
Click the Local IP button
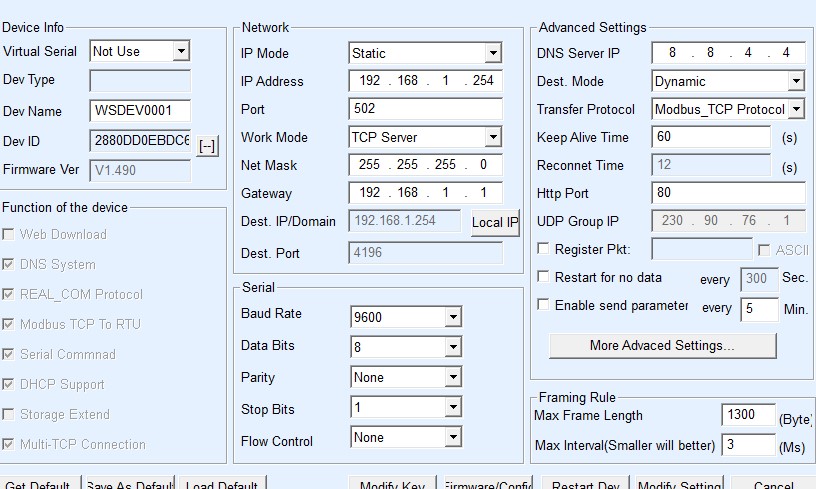click(495, 222)
